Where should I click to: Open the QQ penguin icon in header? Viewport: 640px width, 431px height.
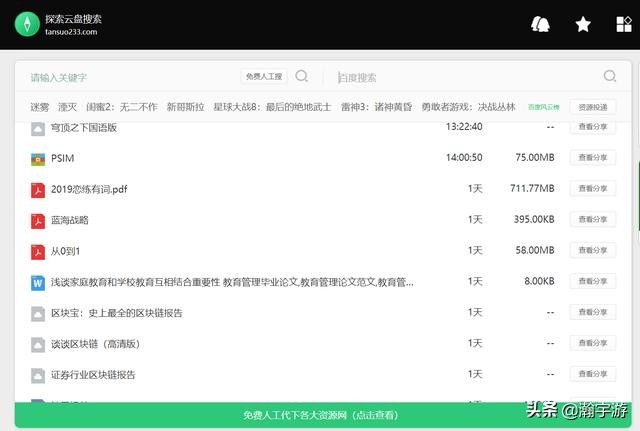click(540, 24)
